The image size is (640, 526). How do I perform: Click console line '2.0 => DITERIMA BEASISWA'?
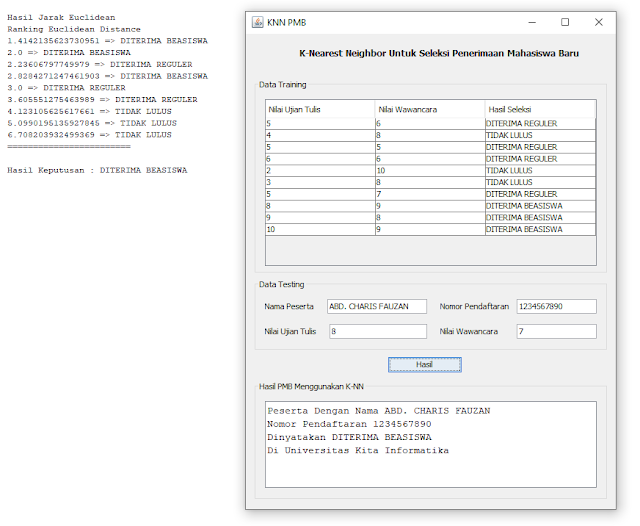(69, 53)
